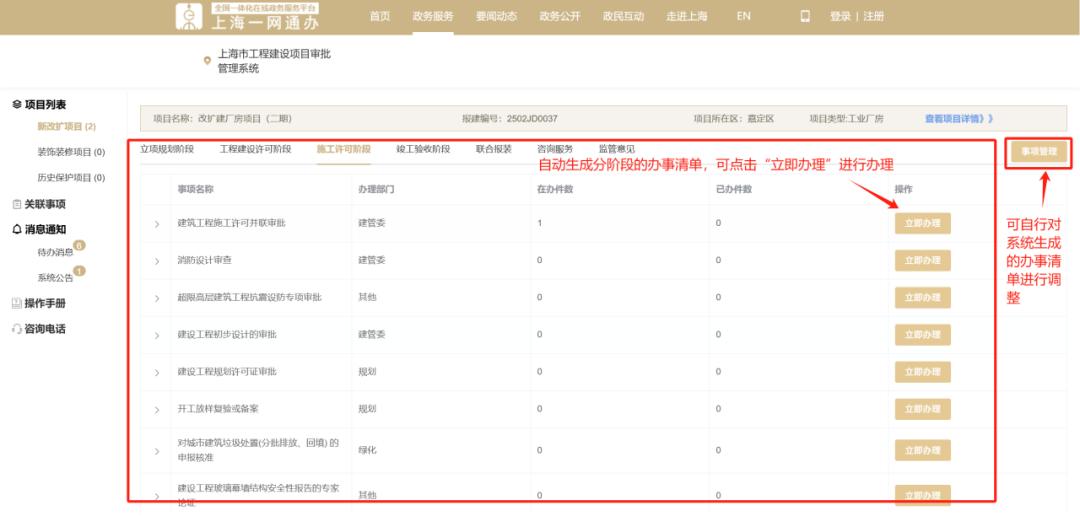This screenshot has width=1080, height=516.
Task: Switch to the 立项规划阶段 tab
Action: (x=167, y=149)
